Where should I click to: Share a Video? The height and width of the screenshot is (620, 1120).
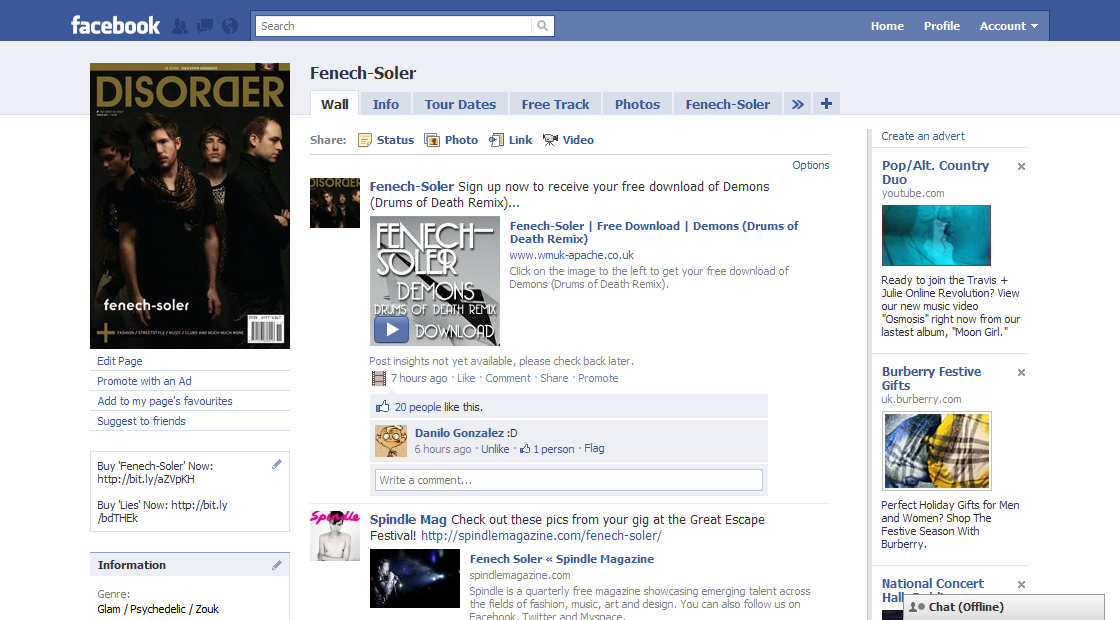coord(568,140)
